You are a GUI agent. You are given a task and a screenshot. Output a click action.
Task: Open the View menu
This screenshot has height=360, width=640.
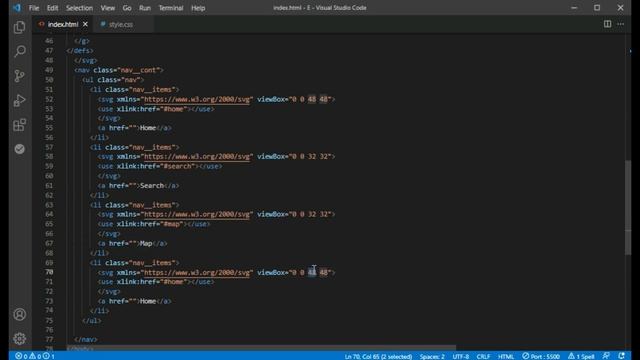click(108, 8)
